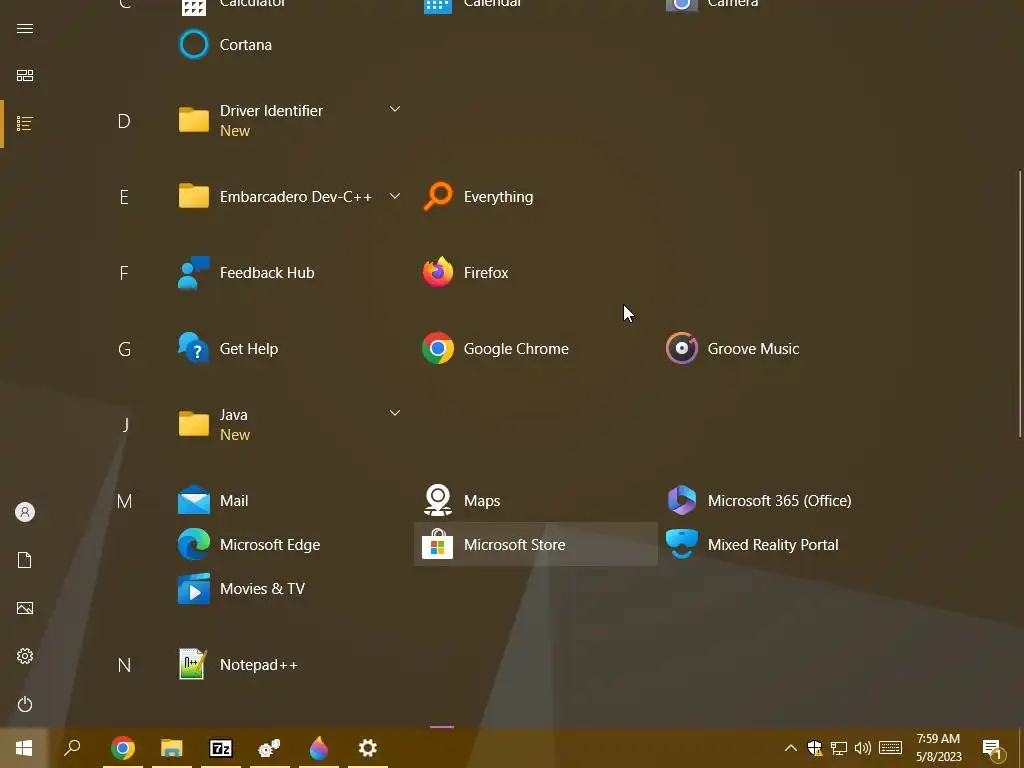
Task: Open the Everything search app
Action: click(x=536, y=197)
